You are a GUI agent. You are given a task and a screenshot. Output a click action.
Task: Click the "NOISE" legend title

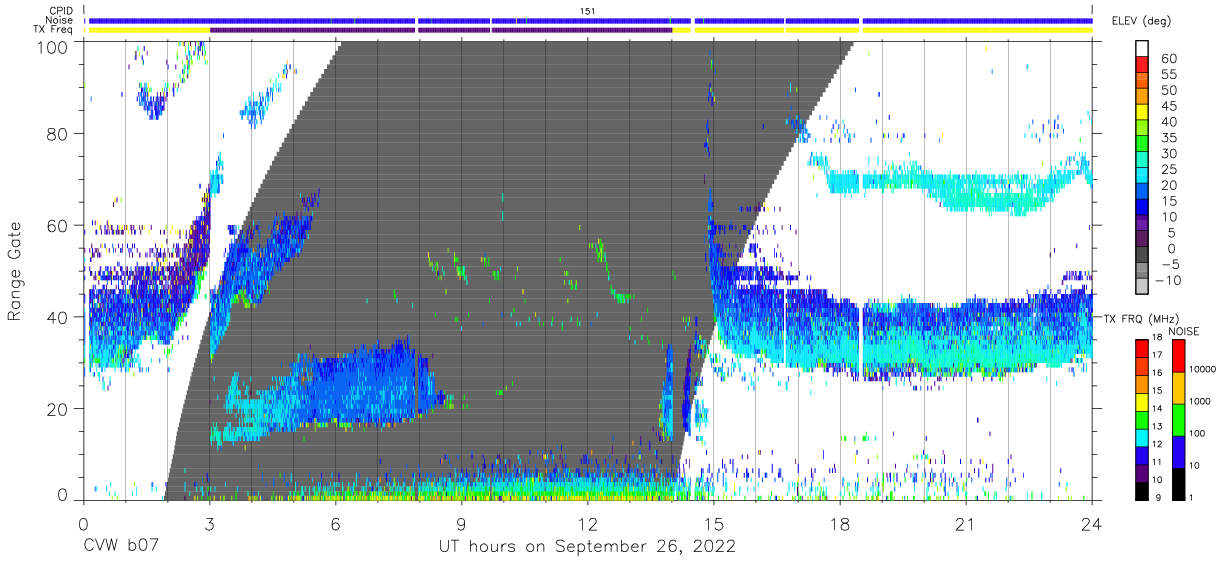(x=1186, y=331)
